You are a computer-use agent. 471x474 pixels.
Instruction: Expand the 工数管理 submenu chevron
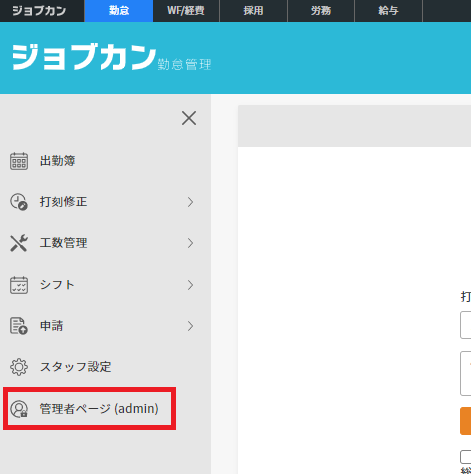tap(190, 243)
